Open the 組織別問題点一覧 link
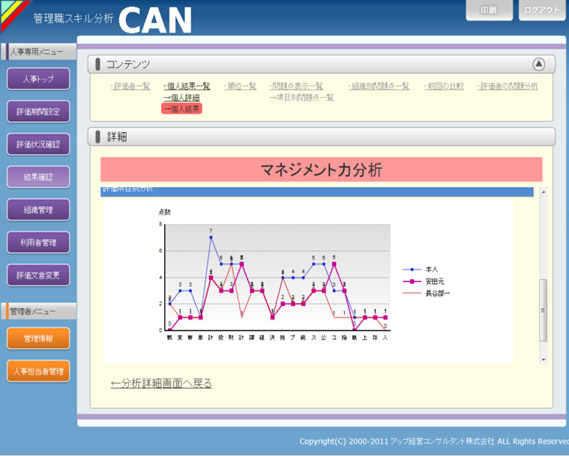Screen dimensions: 569x456 (378, 86)
